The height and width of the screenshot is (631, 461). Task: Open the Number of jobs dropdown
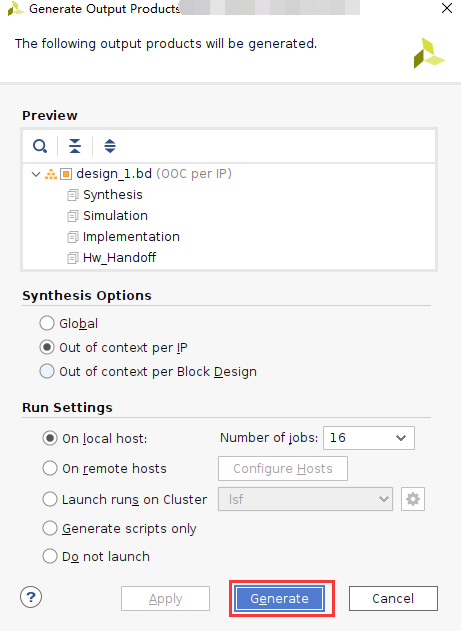click(x=369, y=438)
